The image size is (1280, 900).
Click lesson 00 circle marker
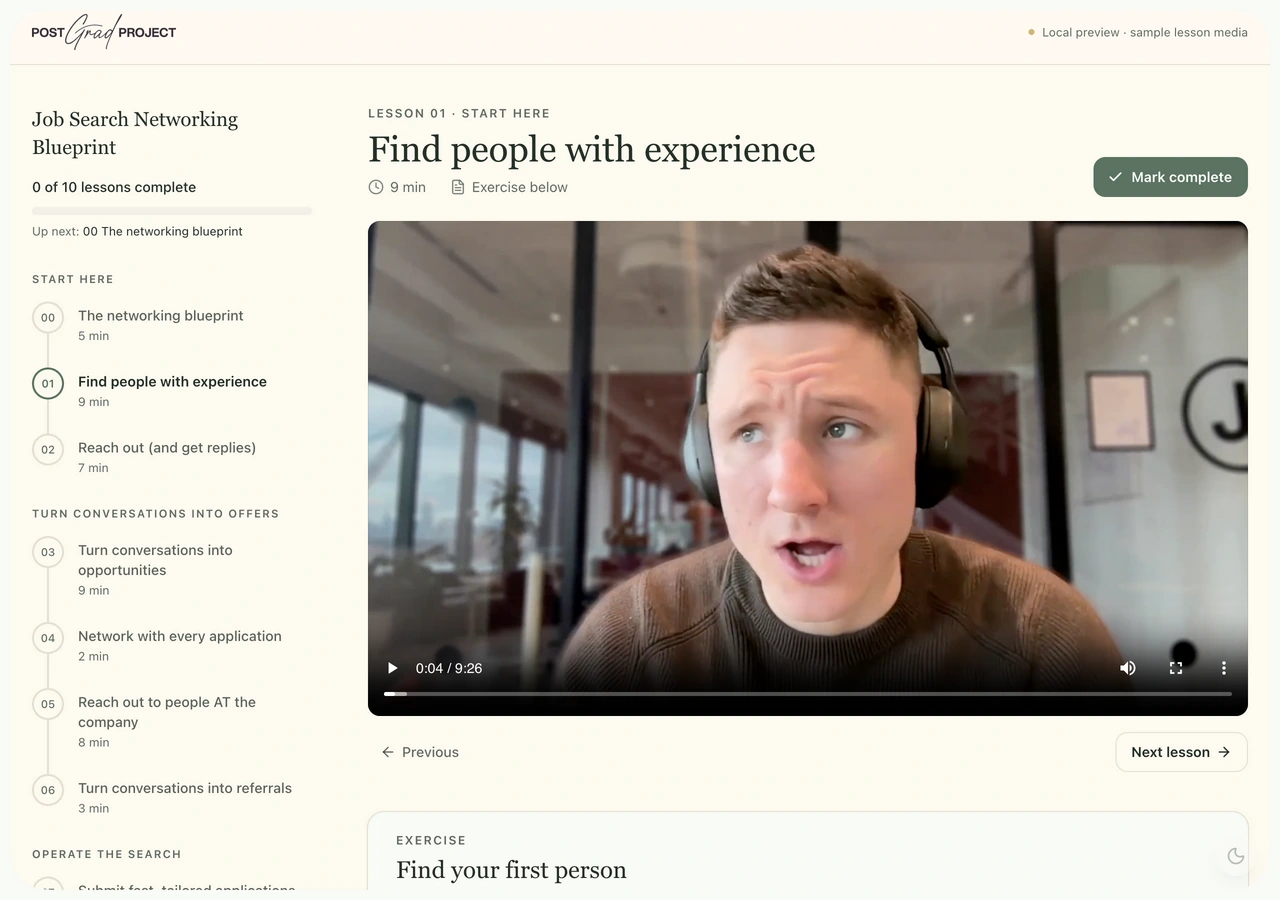[x=48, y=318]
